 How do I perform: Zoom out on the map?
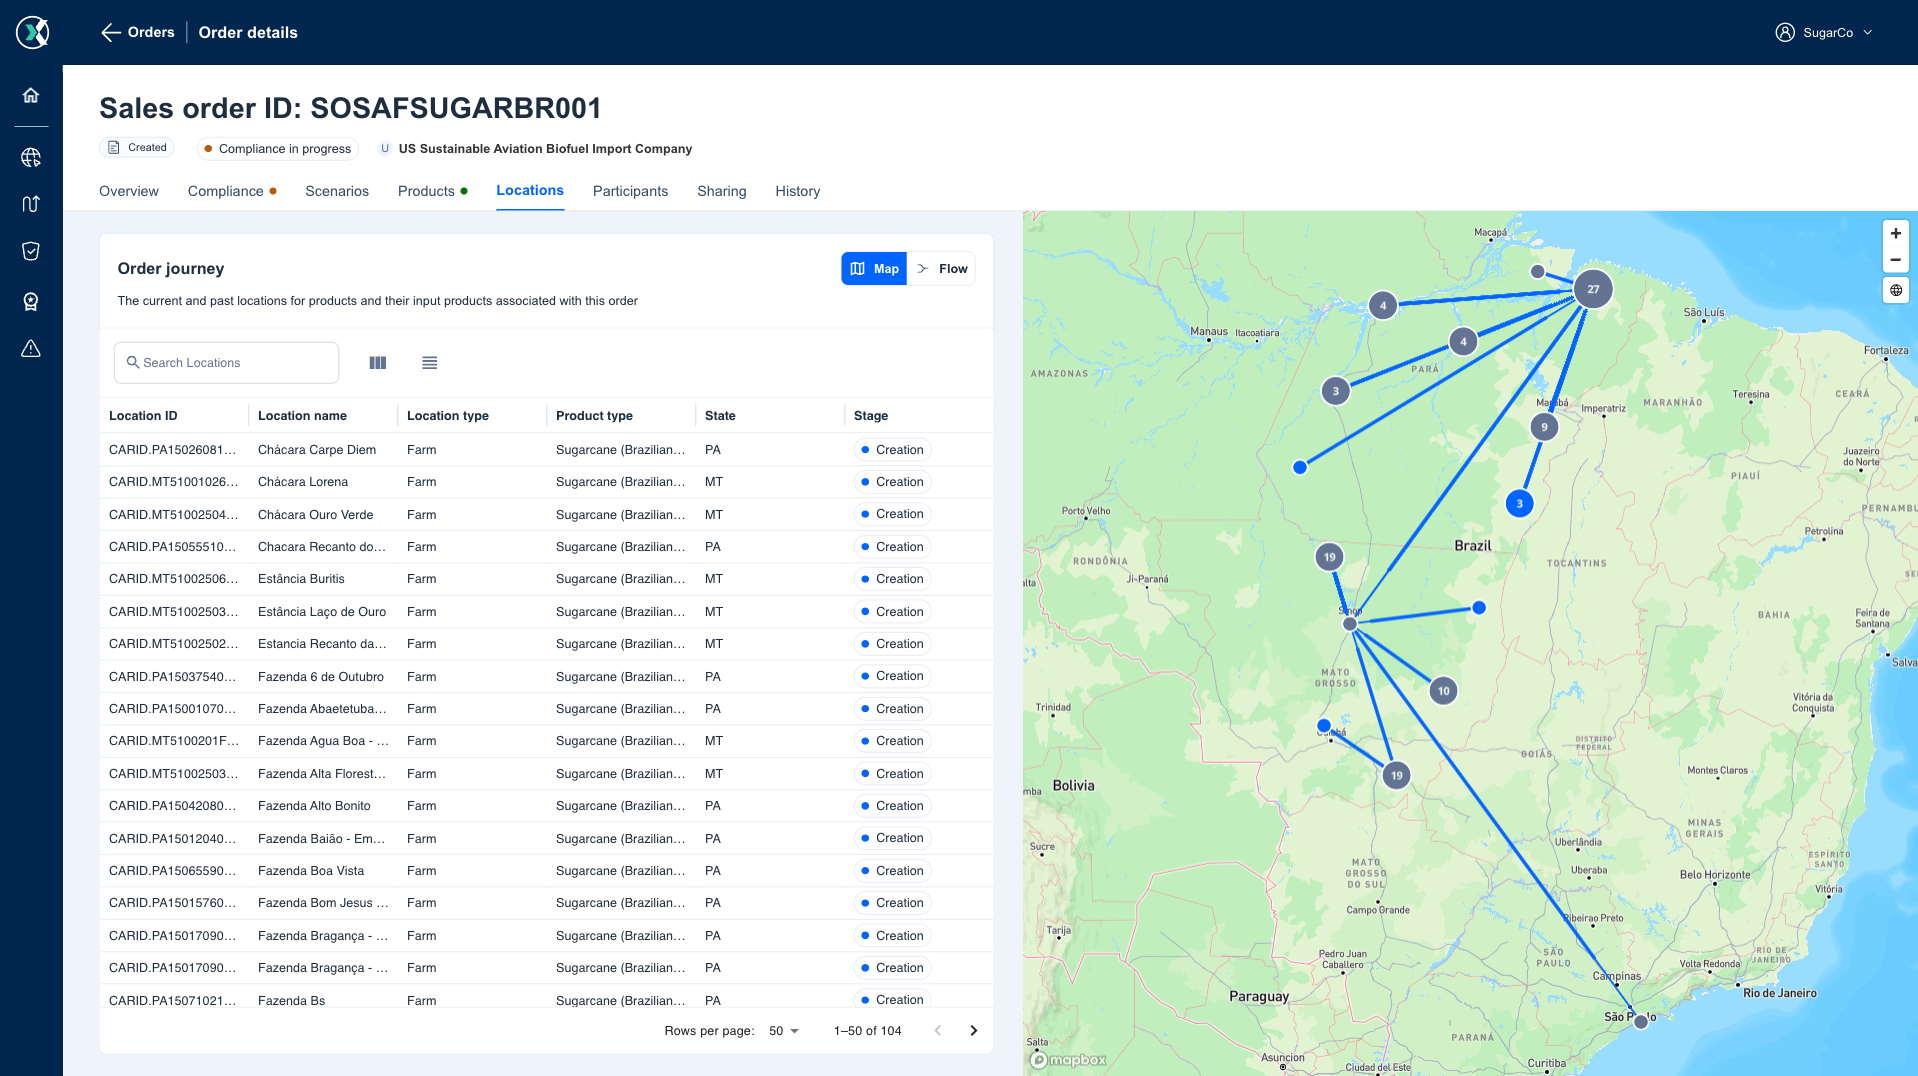1895,259
